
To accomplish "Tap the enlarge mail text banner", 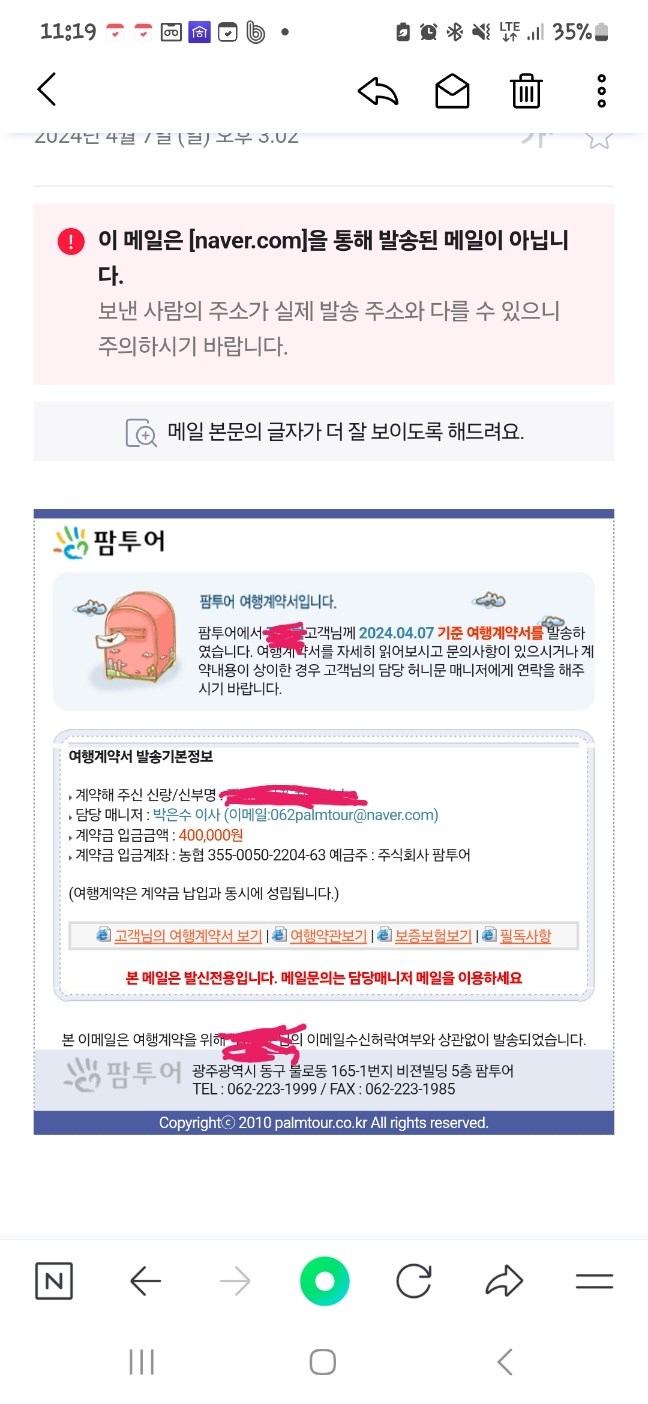I will coord(324,432).
